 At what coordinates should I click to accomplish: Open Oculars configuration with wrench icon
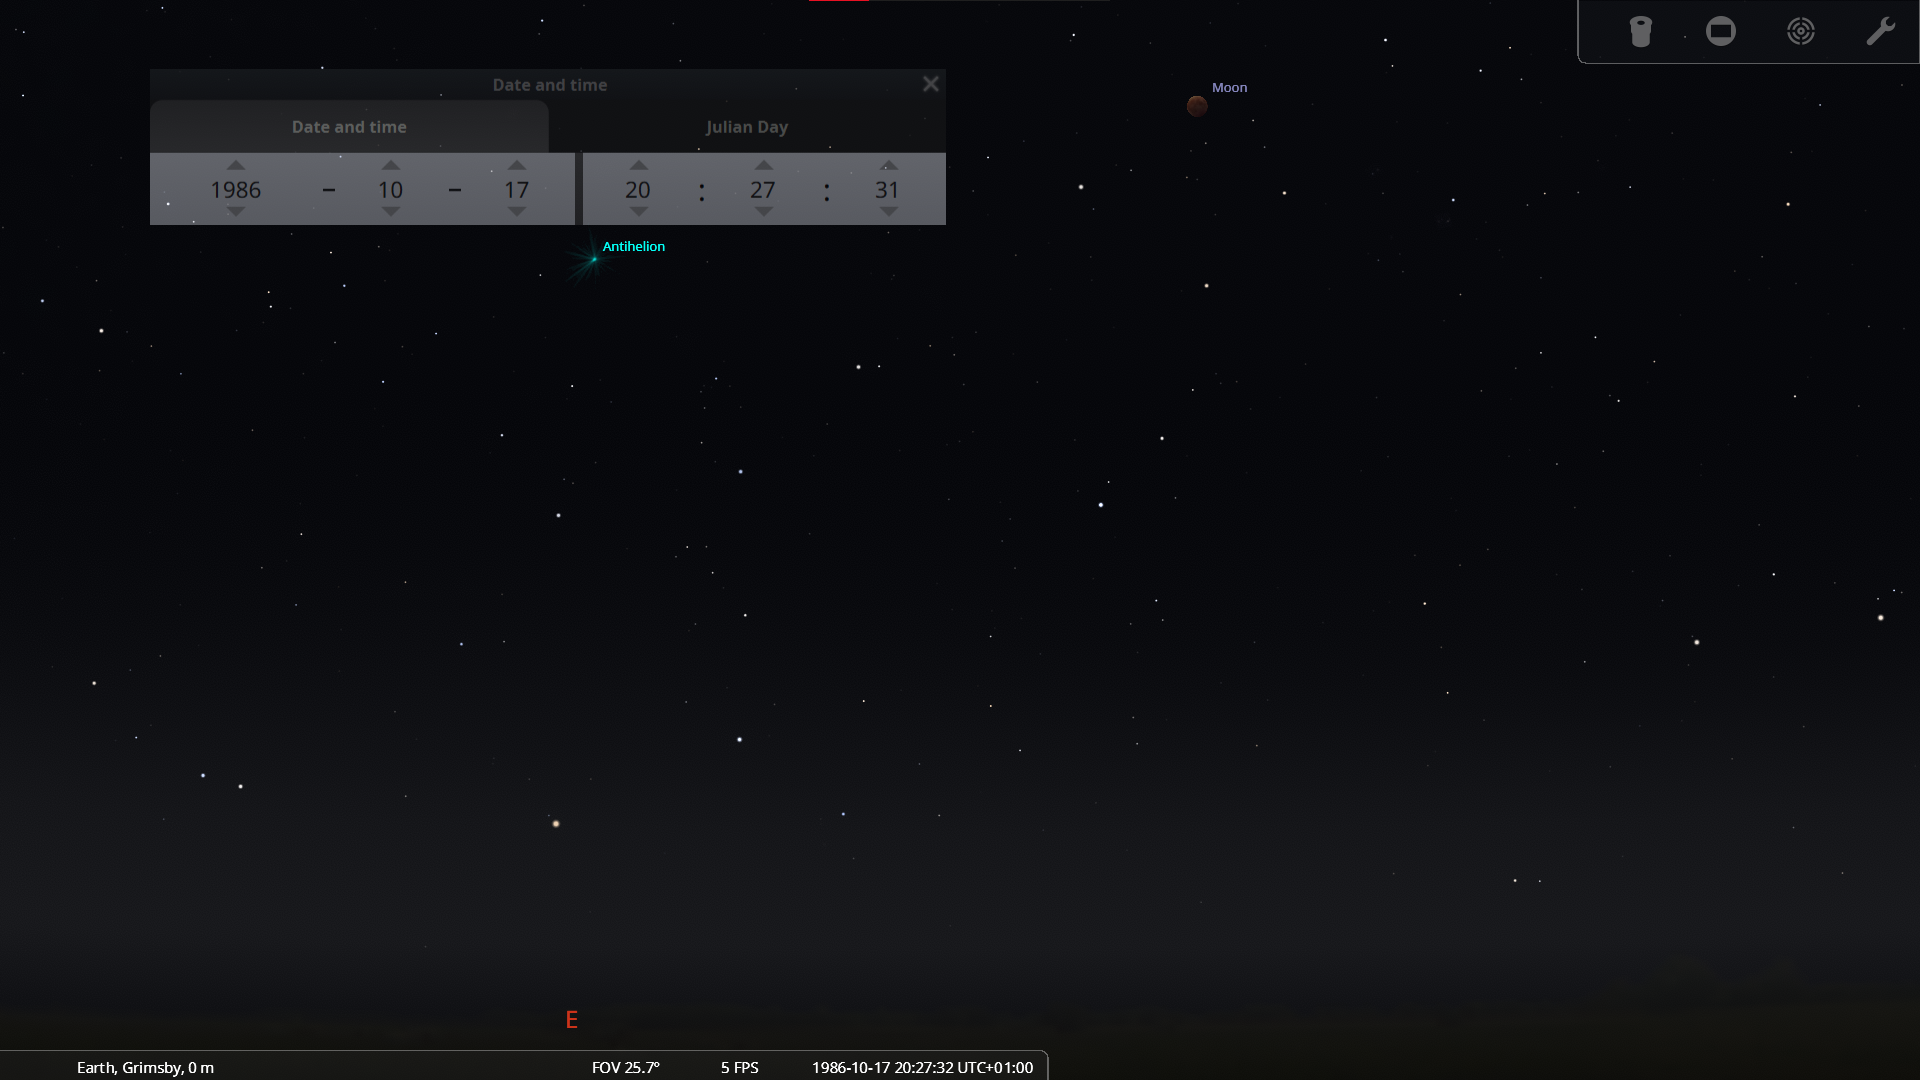tap(1880, 32)
